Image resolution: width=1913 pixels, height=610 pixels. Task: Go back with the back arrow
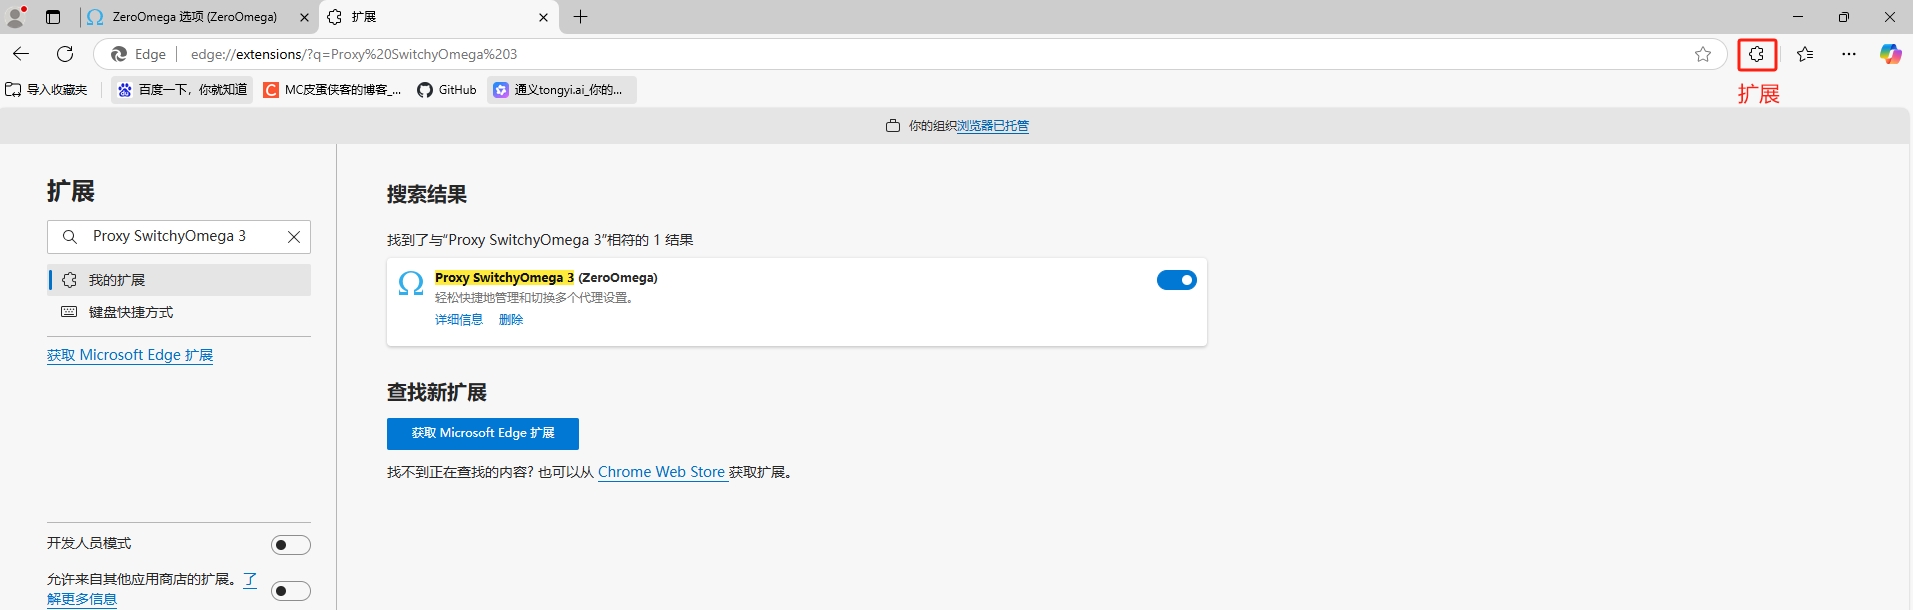(21, 54)
